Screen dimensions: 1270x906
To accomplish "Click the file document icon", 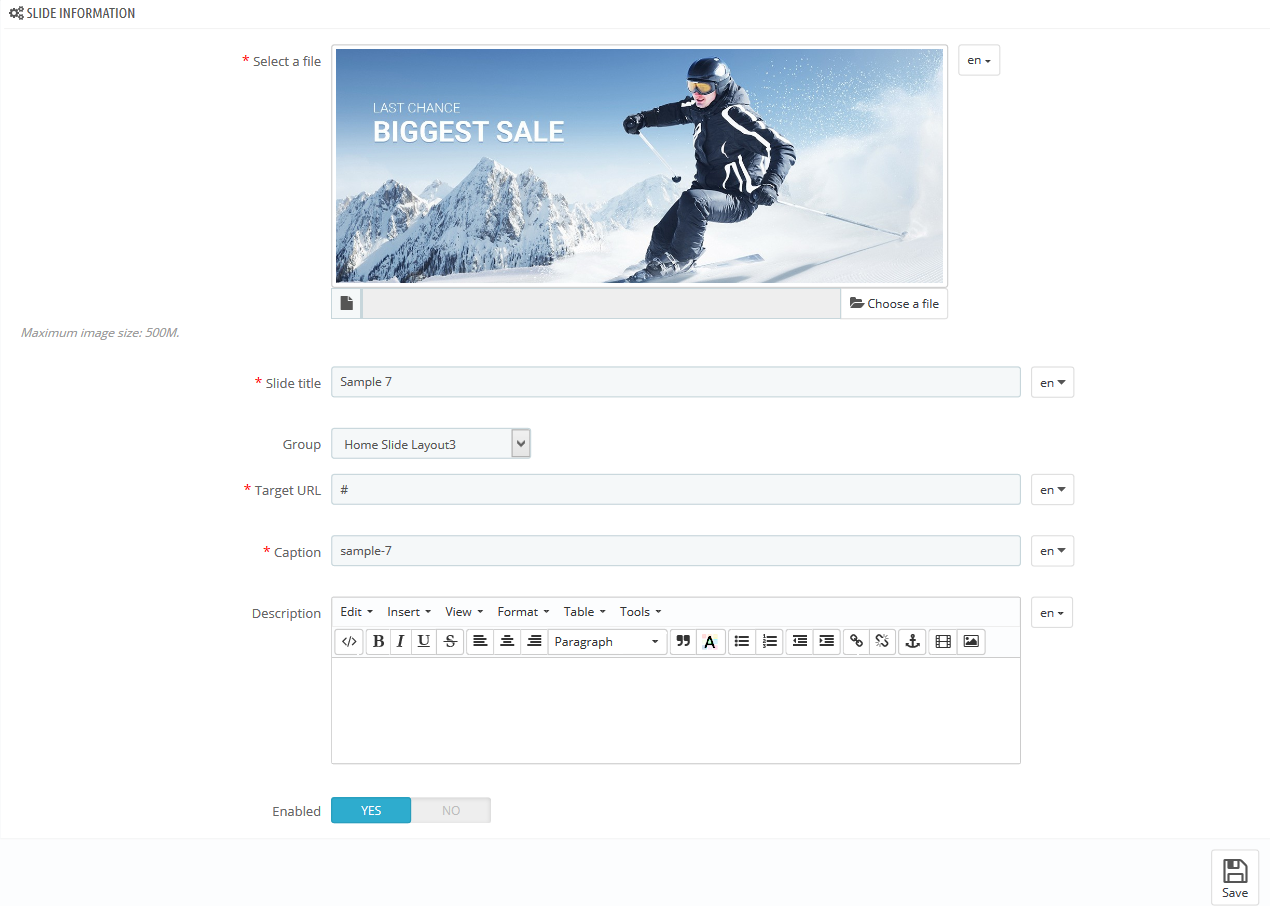I will click(x=347, y=303).
